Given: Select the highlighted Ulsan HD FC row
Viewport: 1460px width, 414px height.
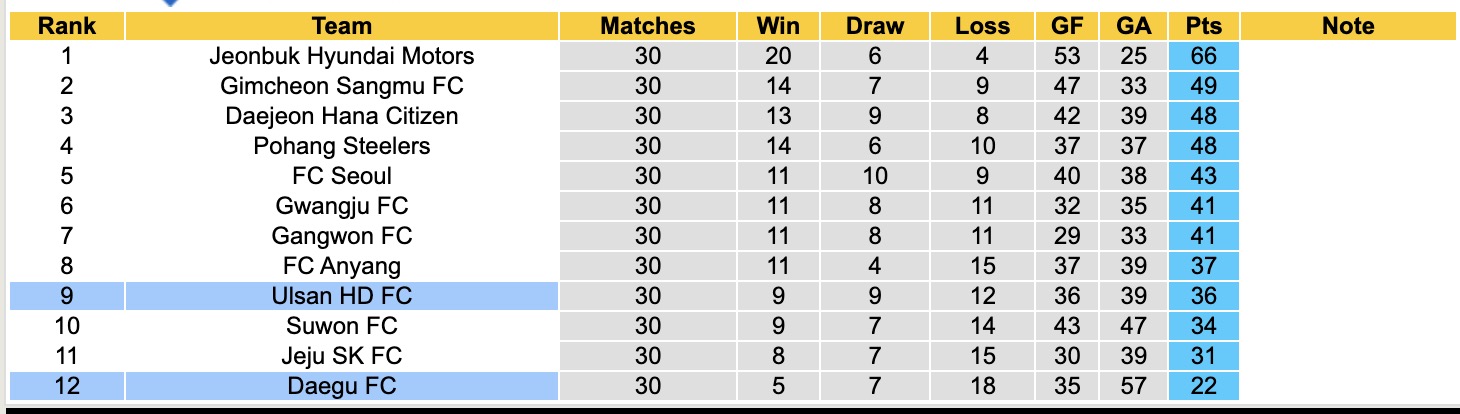Looking at the screenshot, I should (342, 296).
